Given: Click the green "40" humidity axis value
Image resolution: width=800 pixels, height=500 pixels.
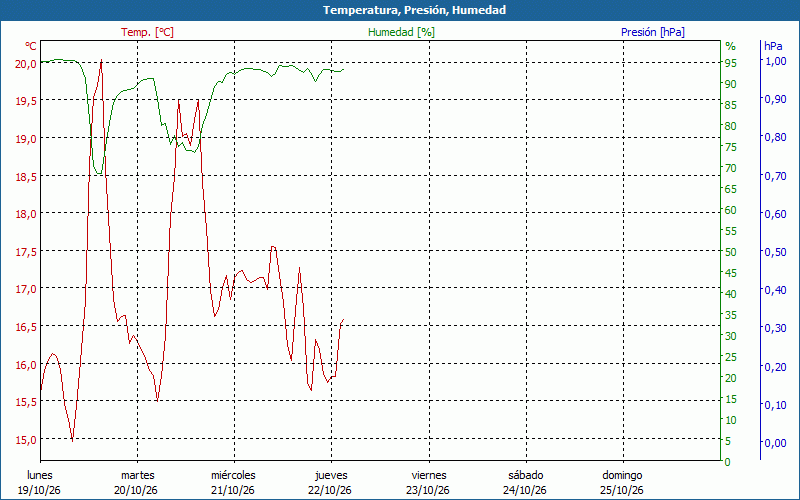Looking at the screenshot, I should 731,294.
